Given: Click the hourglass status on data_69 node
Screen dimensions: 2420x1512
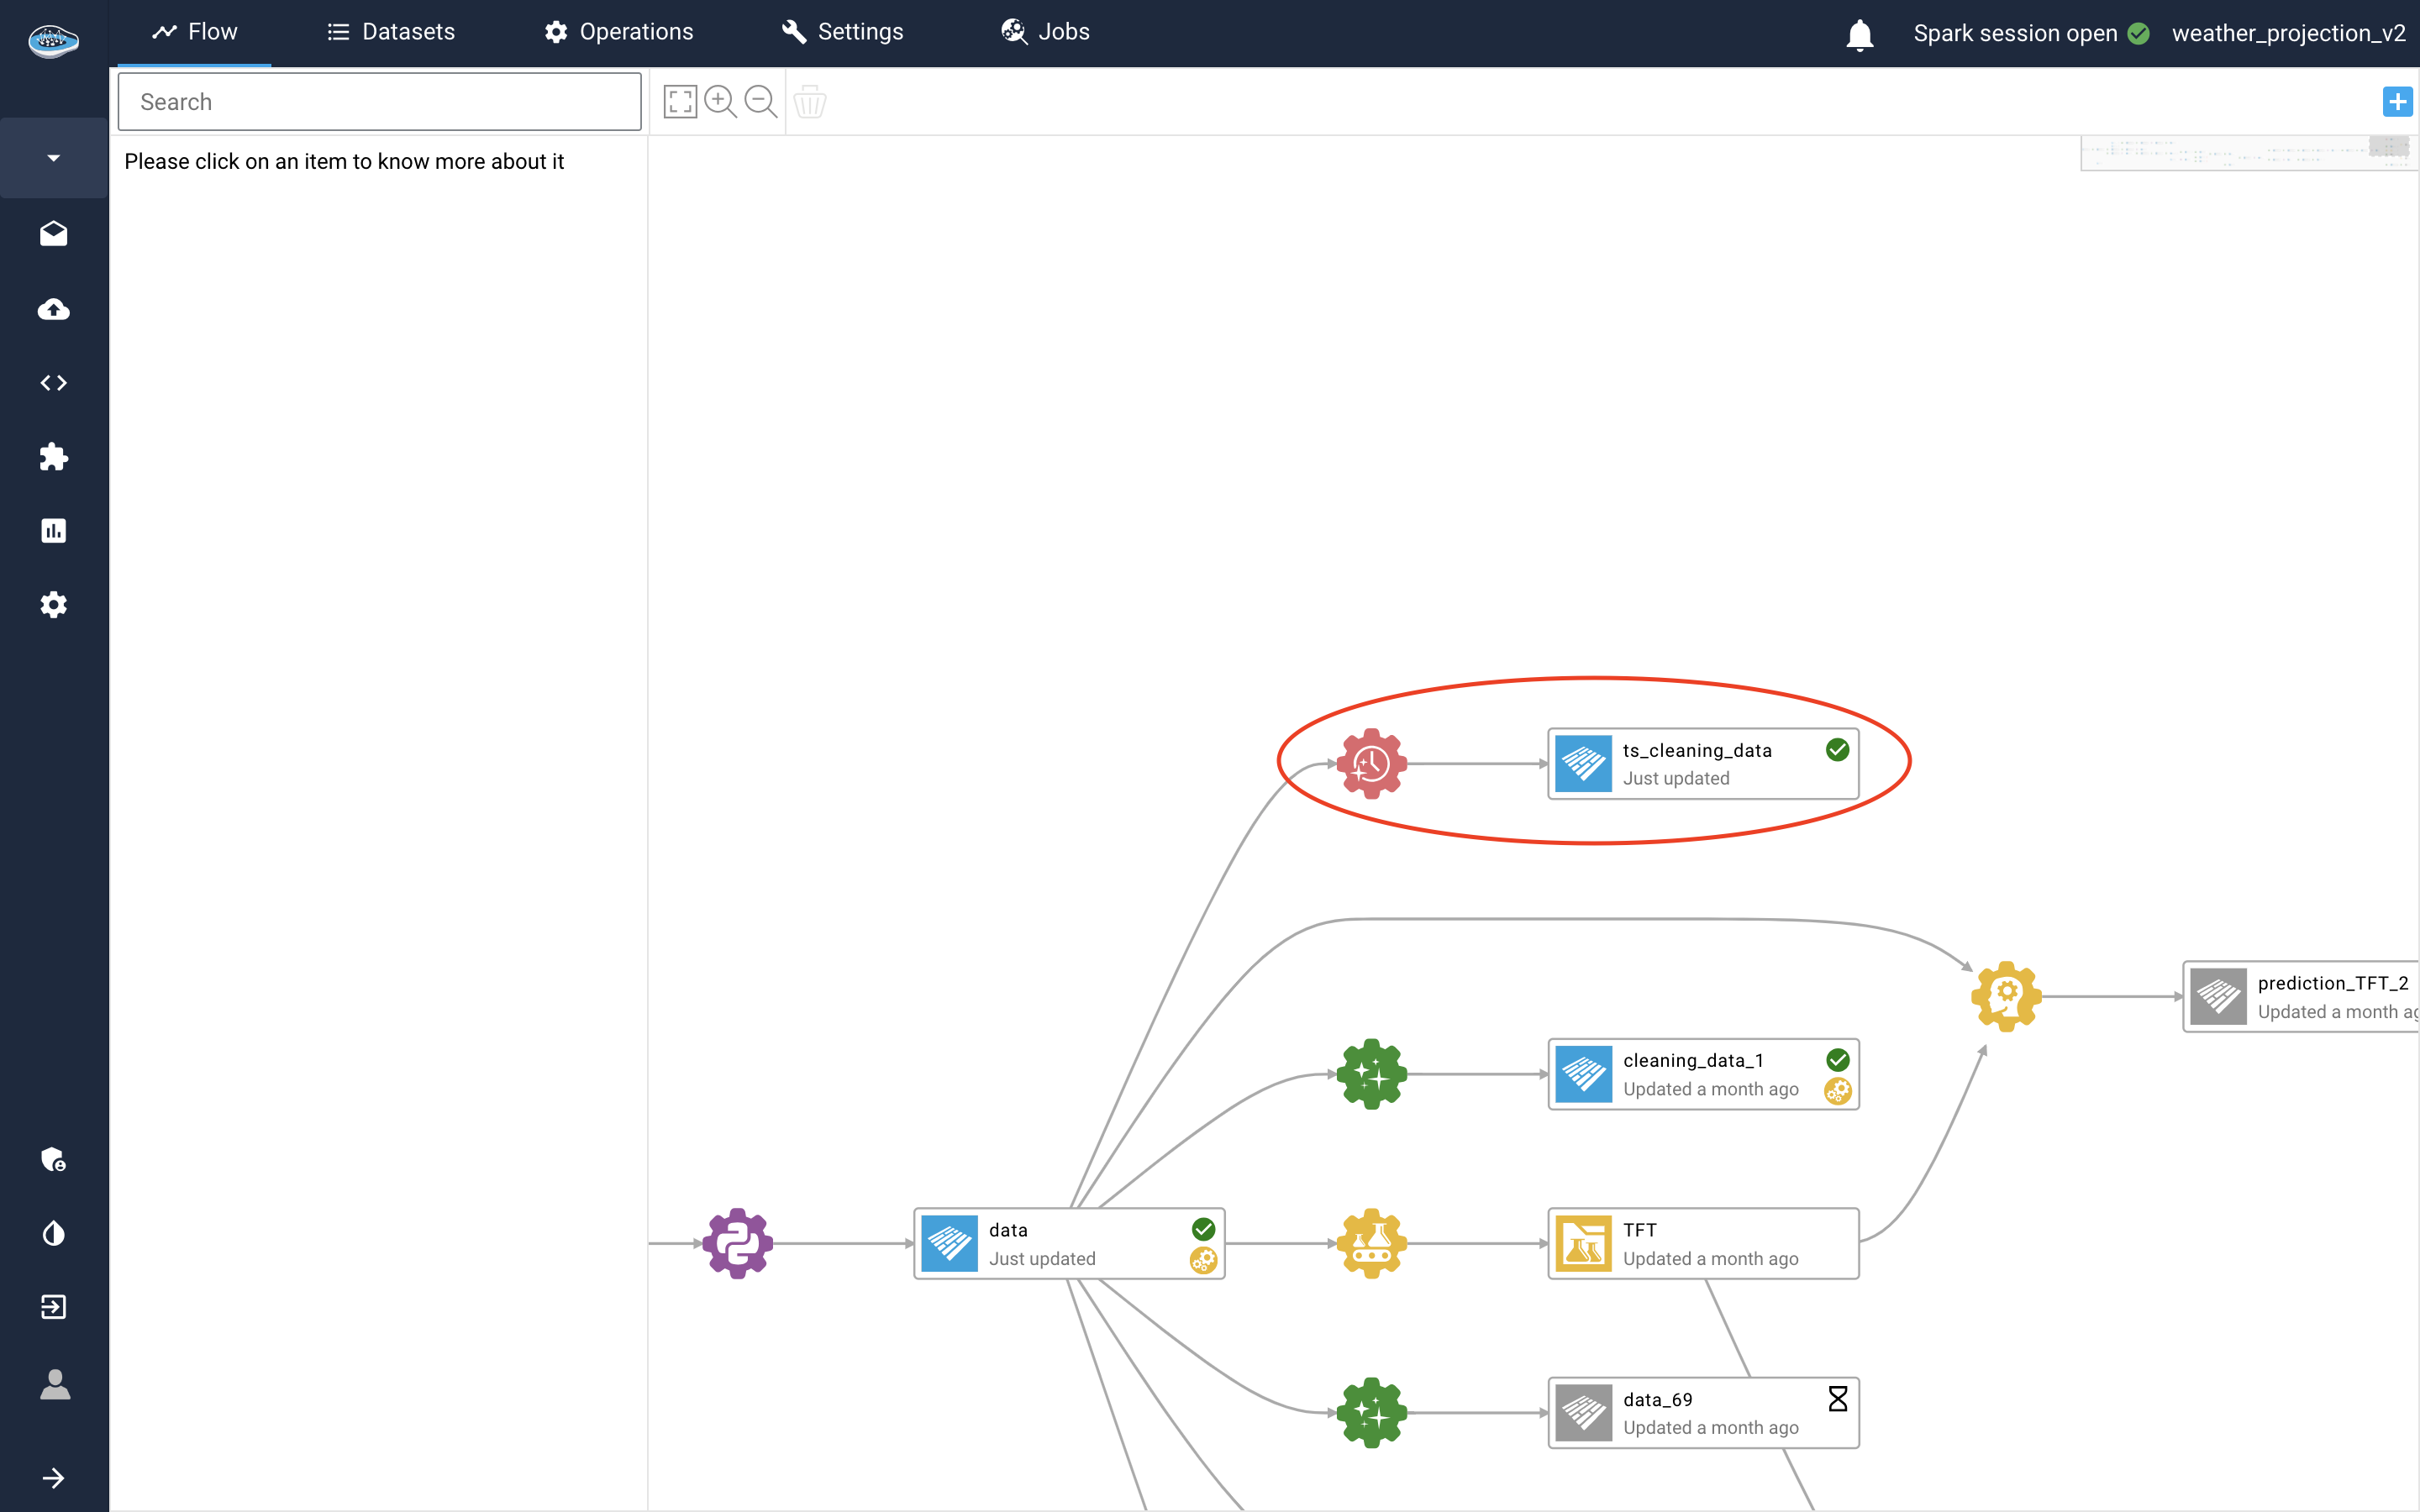Looking at the screenshot, I should coord(1837,1398).
